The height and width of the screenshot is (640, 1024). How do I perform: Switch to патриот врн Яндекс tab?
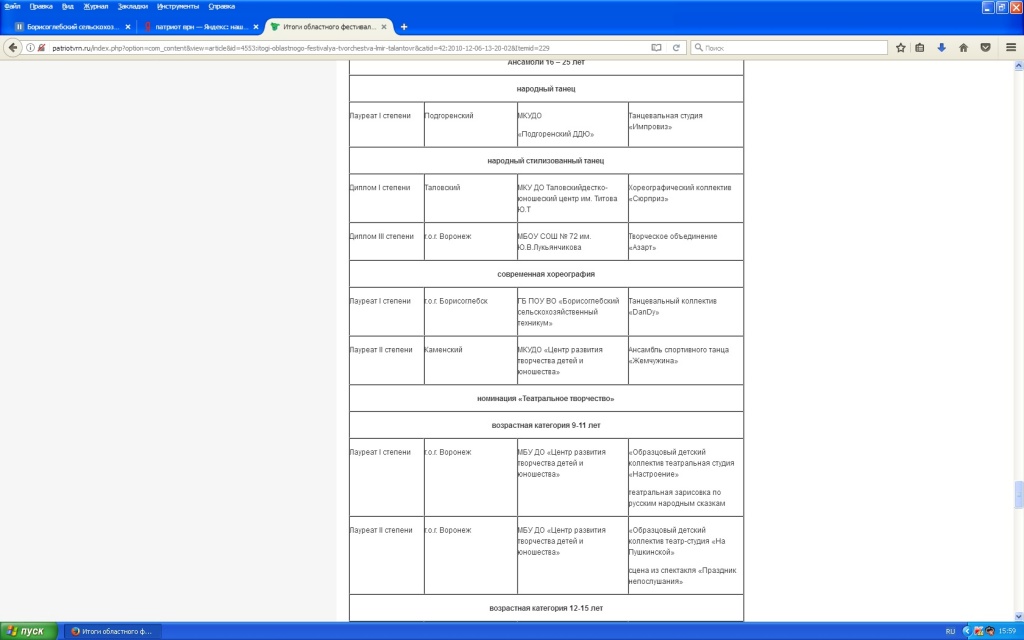tap(200, 27)
